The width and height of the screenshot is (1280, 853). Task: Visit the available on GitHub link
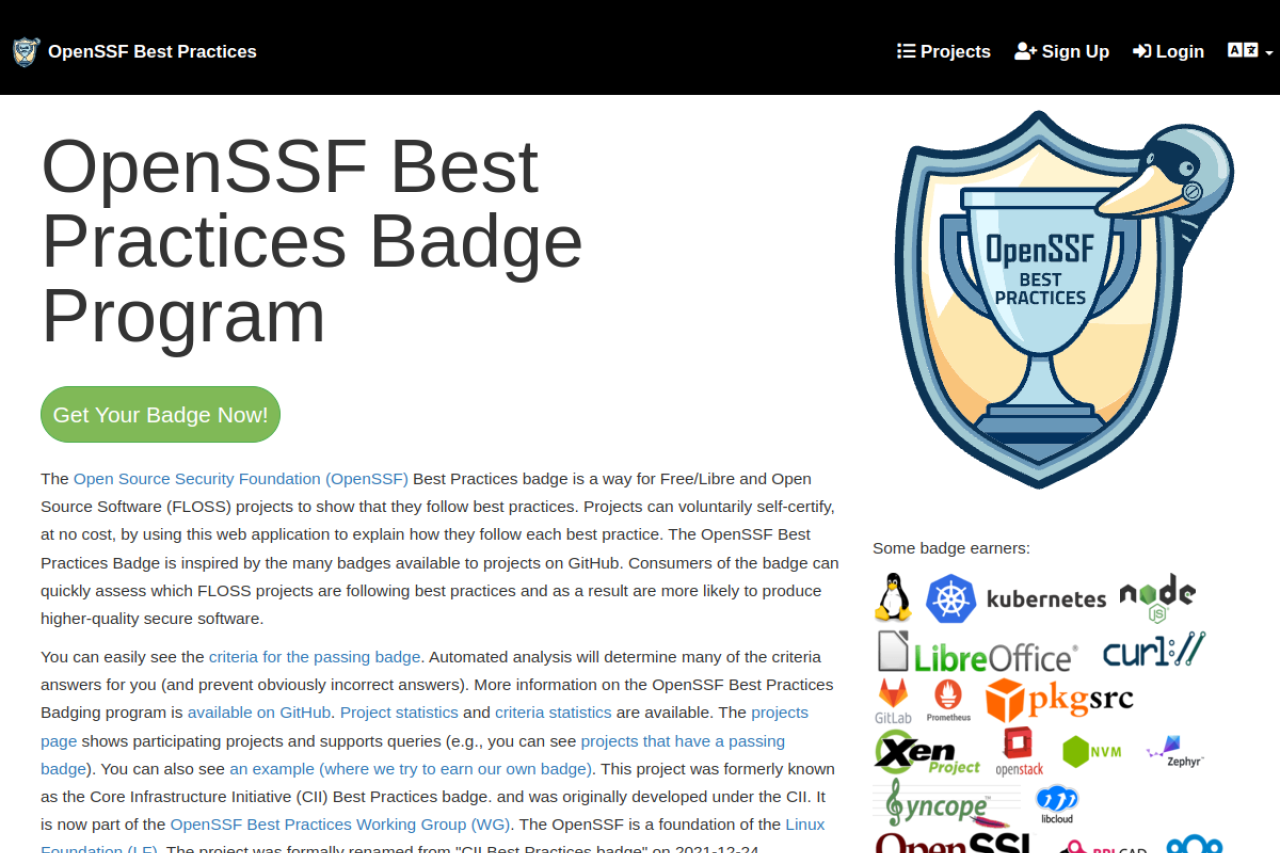(x=259, y=713)
